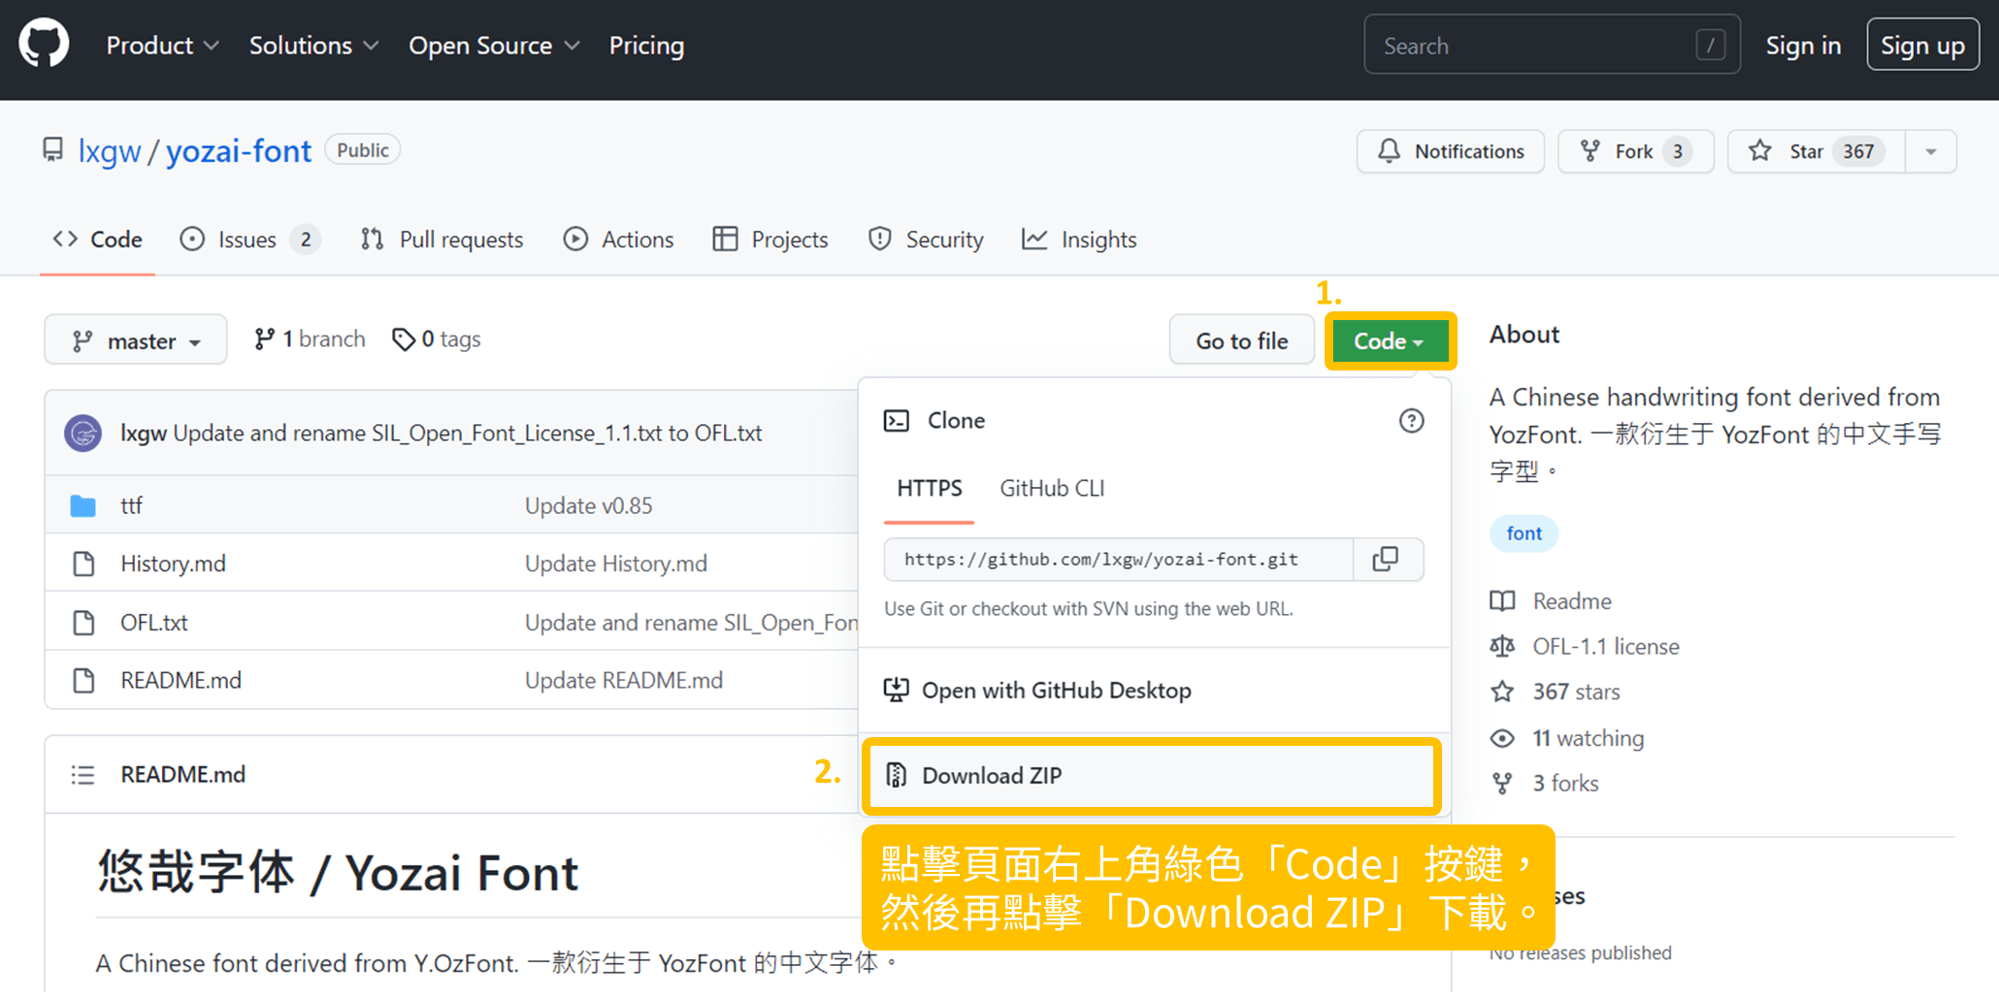Open the Star lists dropdown arrow

(x=1930, y=152)
